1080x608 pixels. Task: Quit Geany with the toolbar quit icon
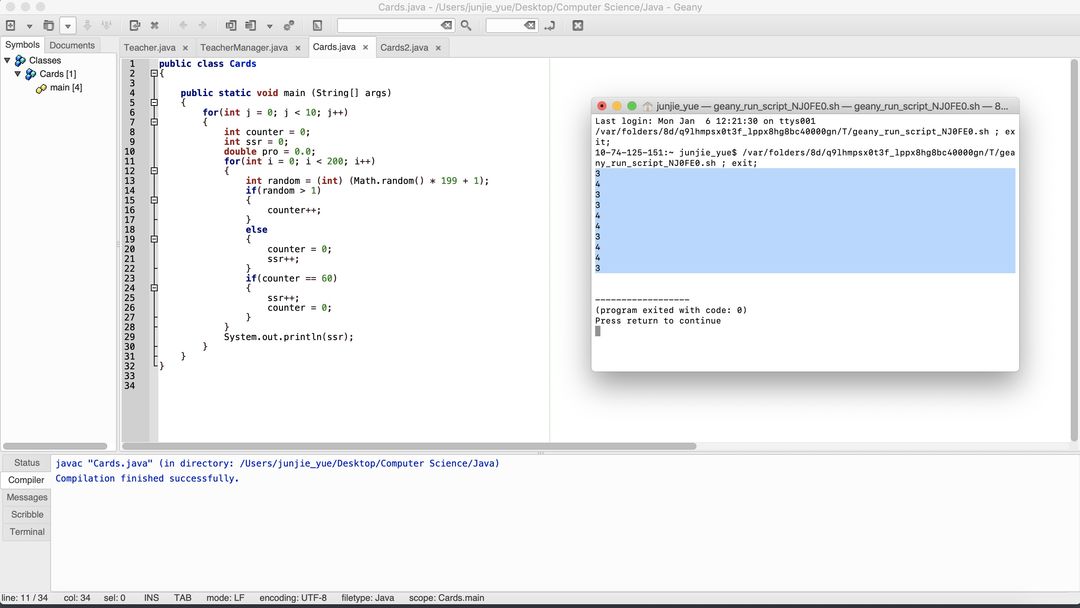click(x=578, y=25)
